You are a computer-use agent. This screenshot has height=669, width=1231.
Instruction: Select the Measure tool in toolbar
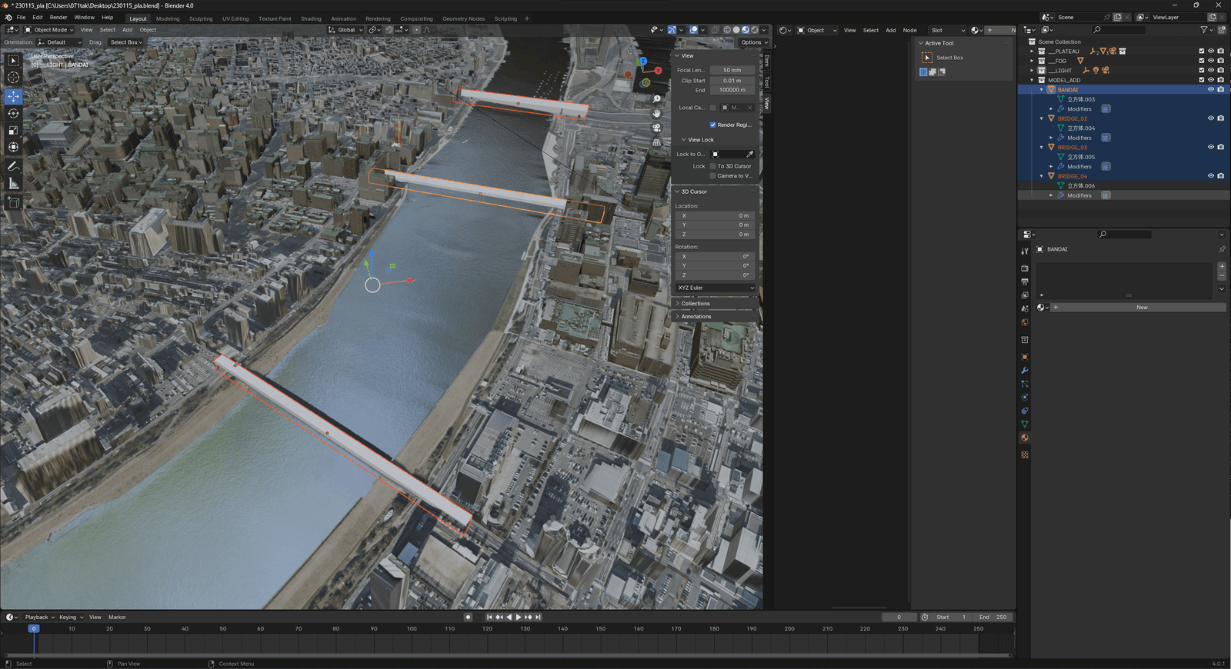(13, 183)
